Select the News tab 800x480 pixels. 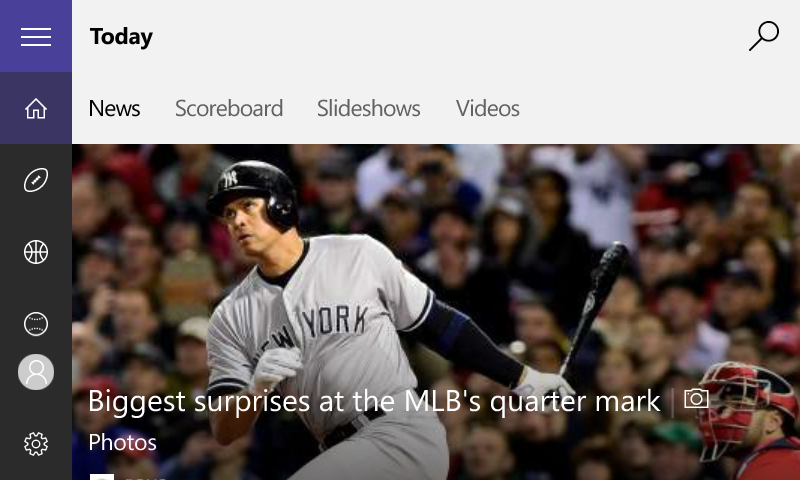tap(114, 108)
